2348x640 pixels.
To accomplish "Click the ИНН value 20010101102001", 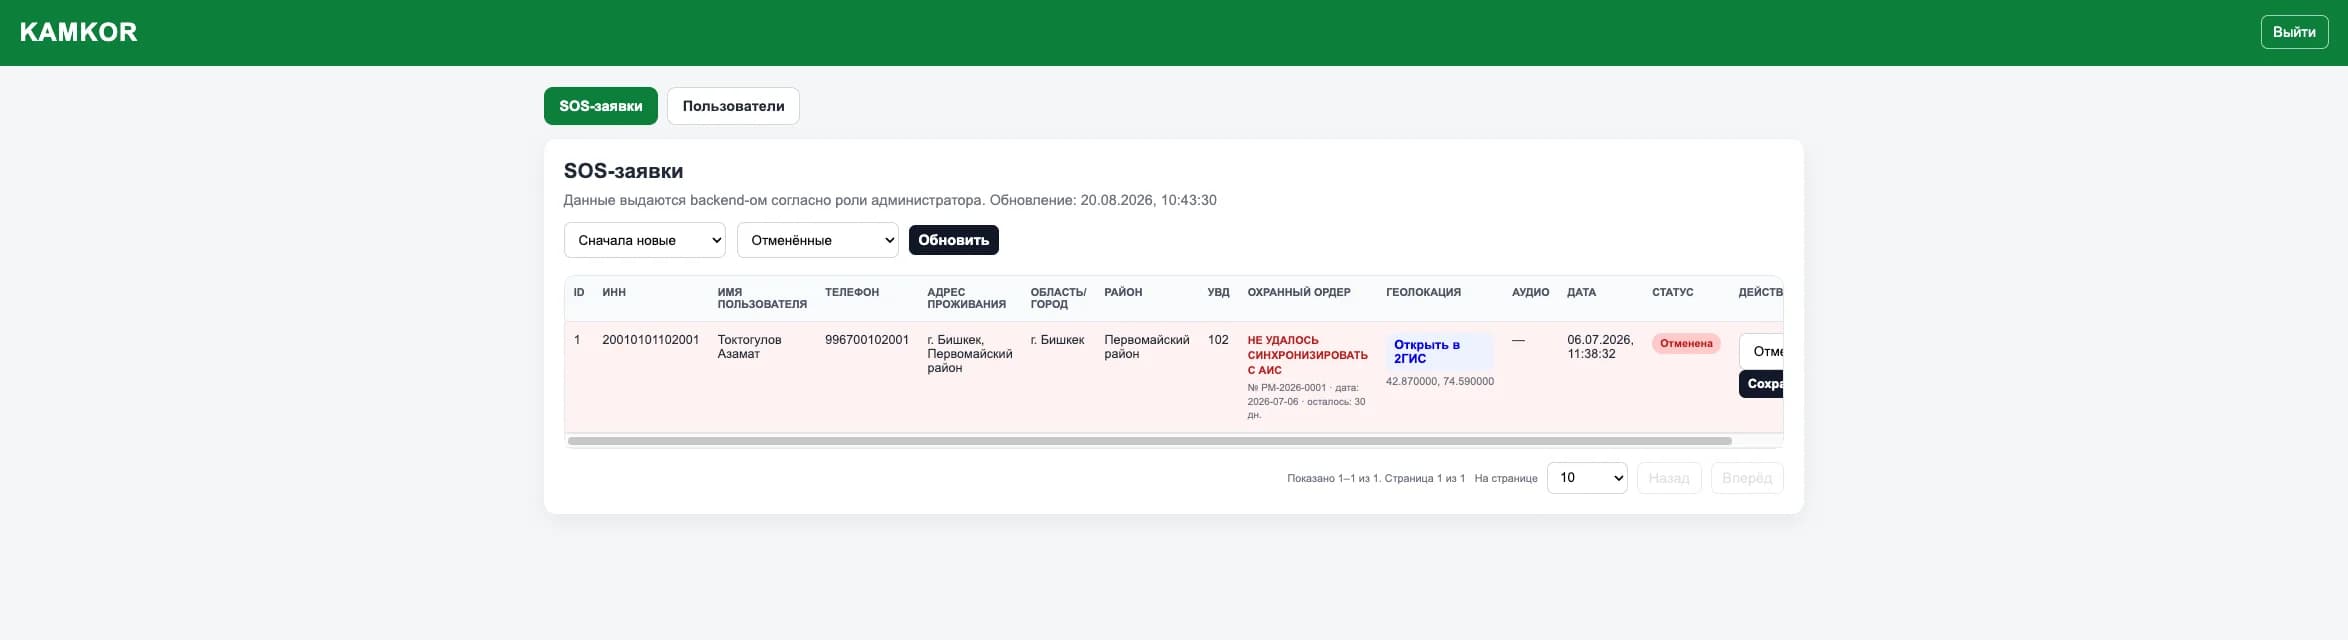I will (x=651, y=340).
